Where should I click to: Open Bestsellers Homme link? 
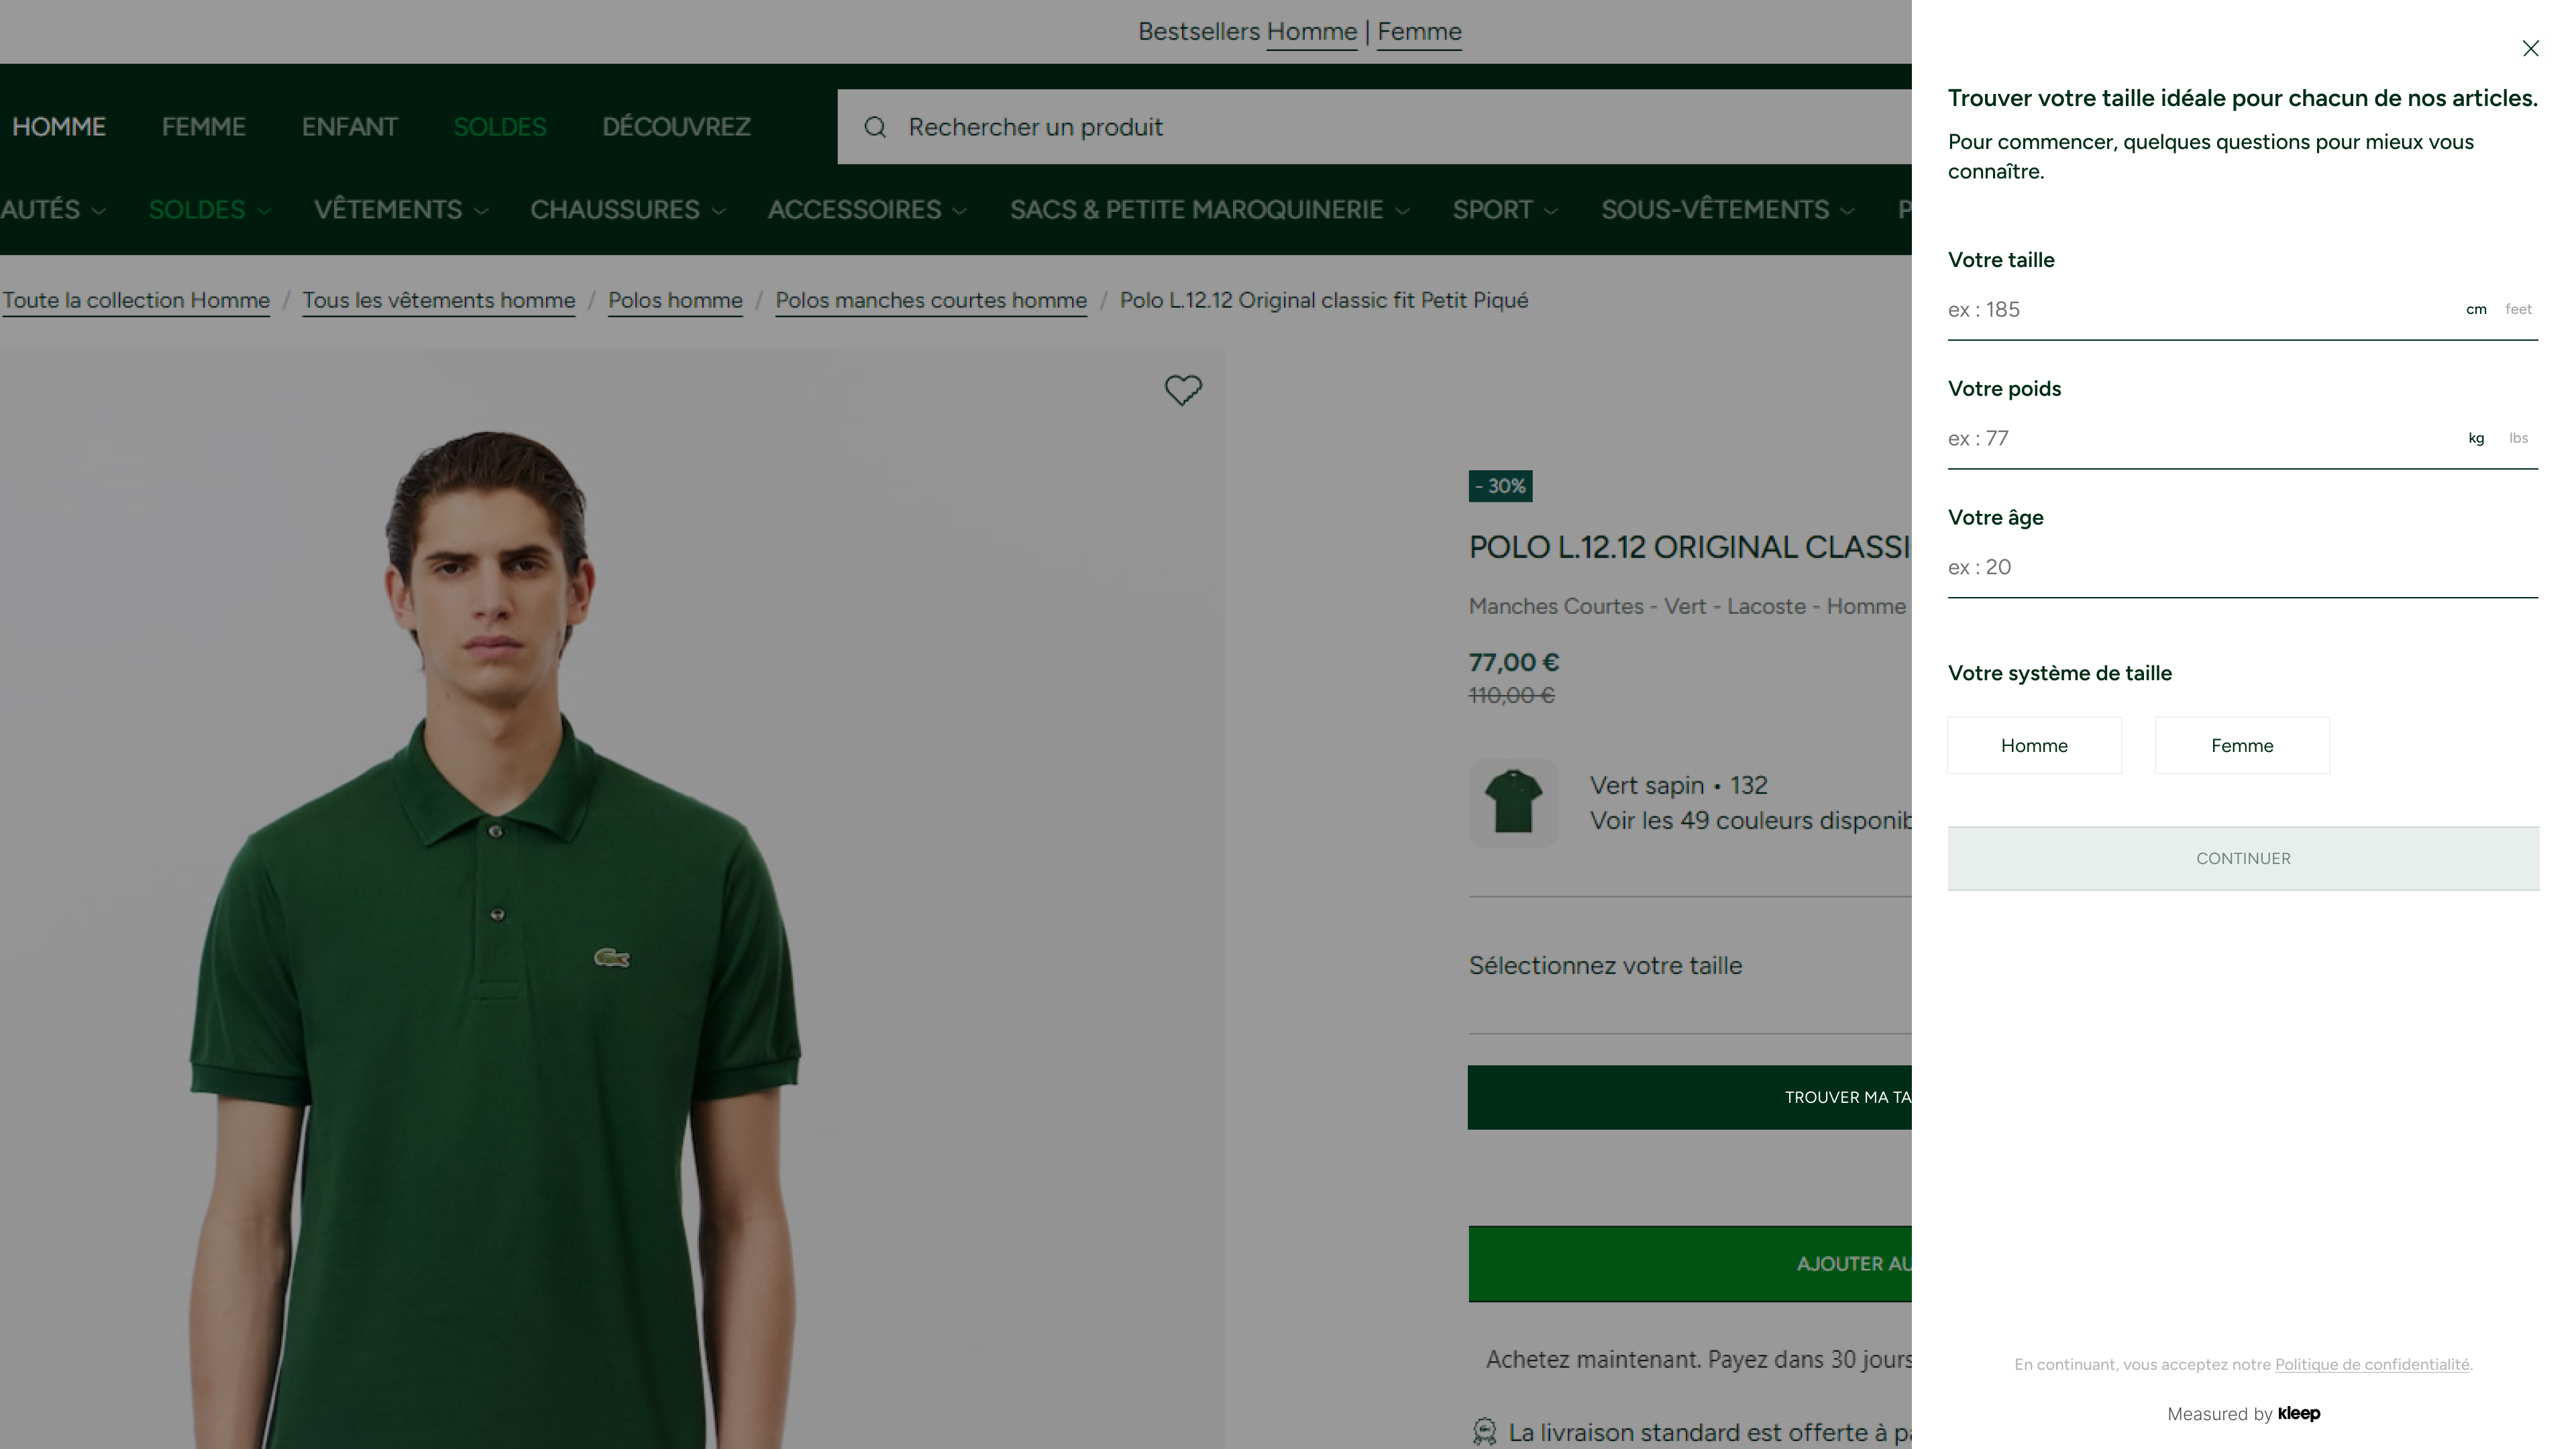pos(1312,32)
